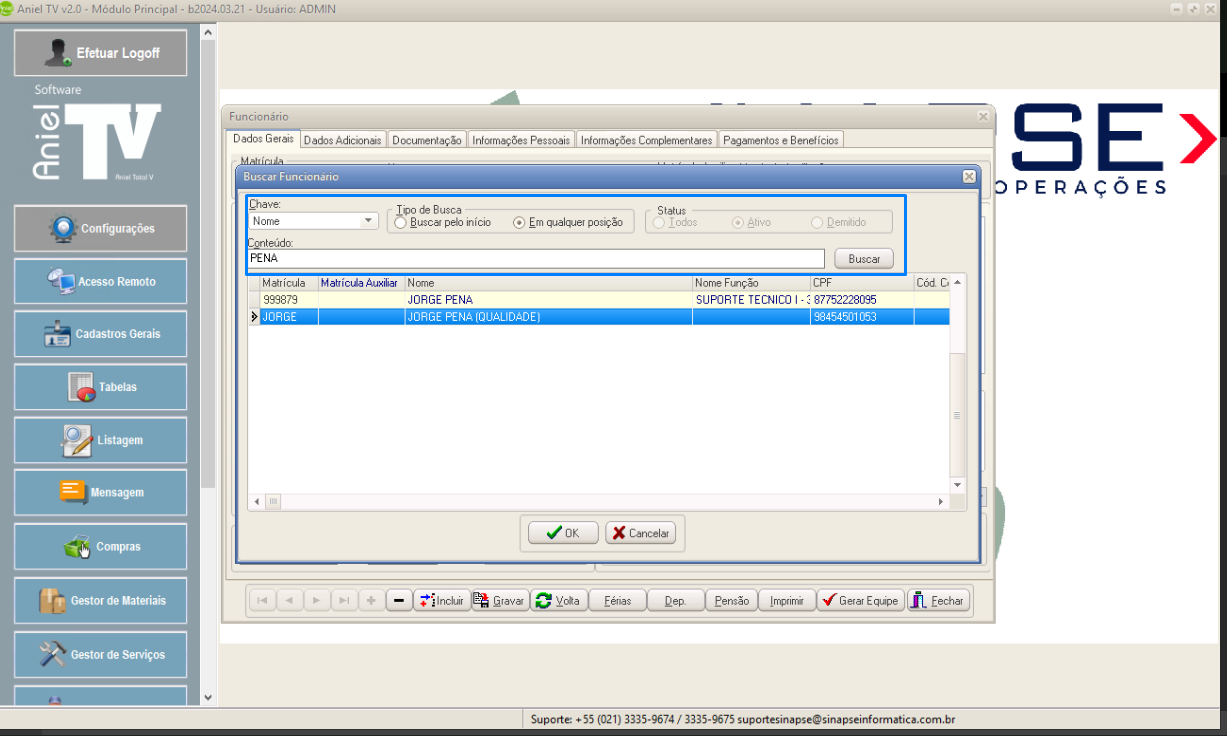Confirm selection with the OK button
Screen dimensions: 1227x736
563,533
